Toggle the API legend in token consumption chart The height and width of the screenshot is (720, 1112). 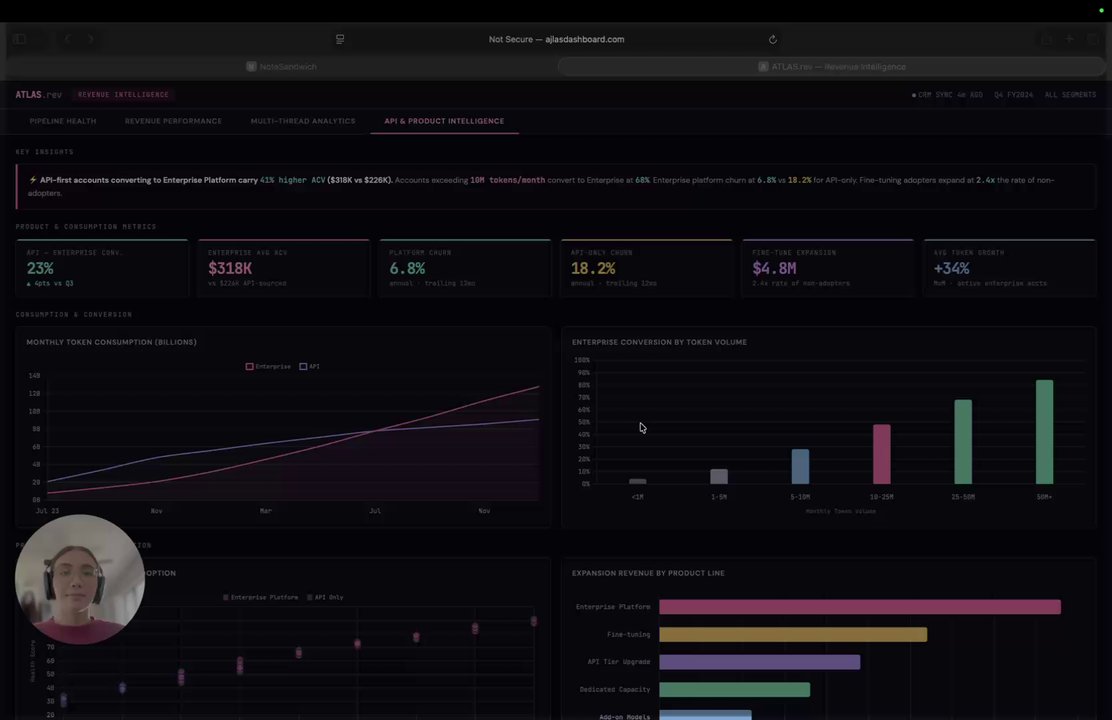(x=309, y=367)
